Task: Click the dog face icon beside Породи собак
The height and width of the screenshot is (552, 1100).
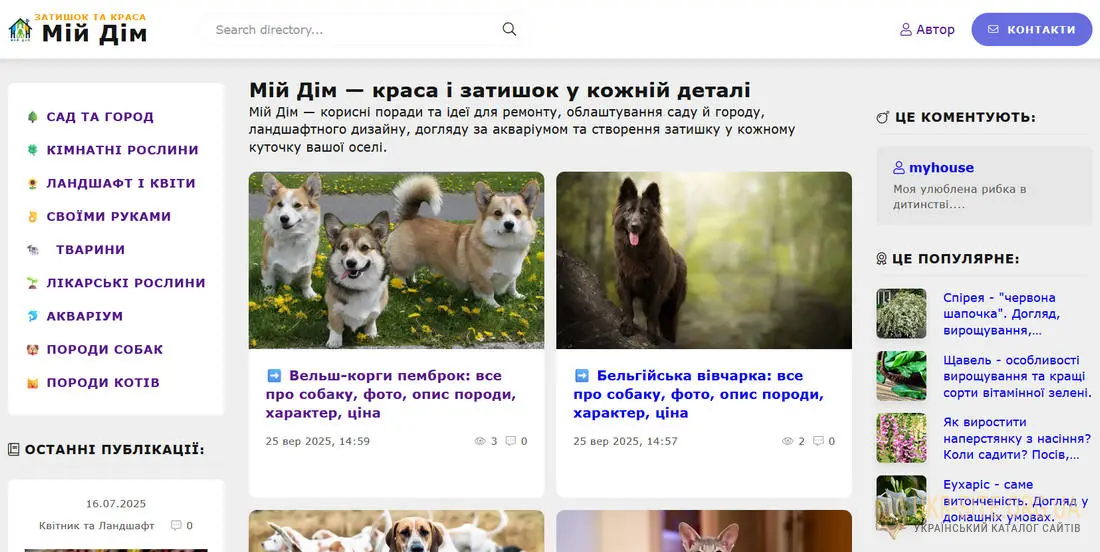Action: (x=33, y=350)
